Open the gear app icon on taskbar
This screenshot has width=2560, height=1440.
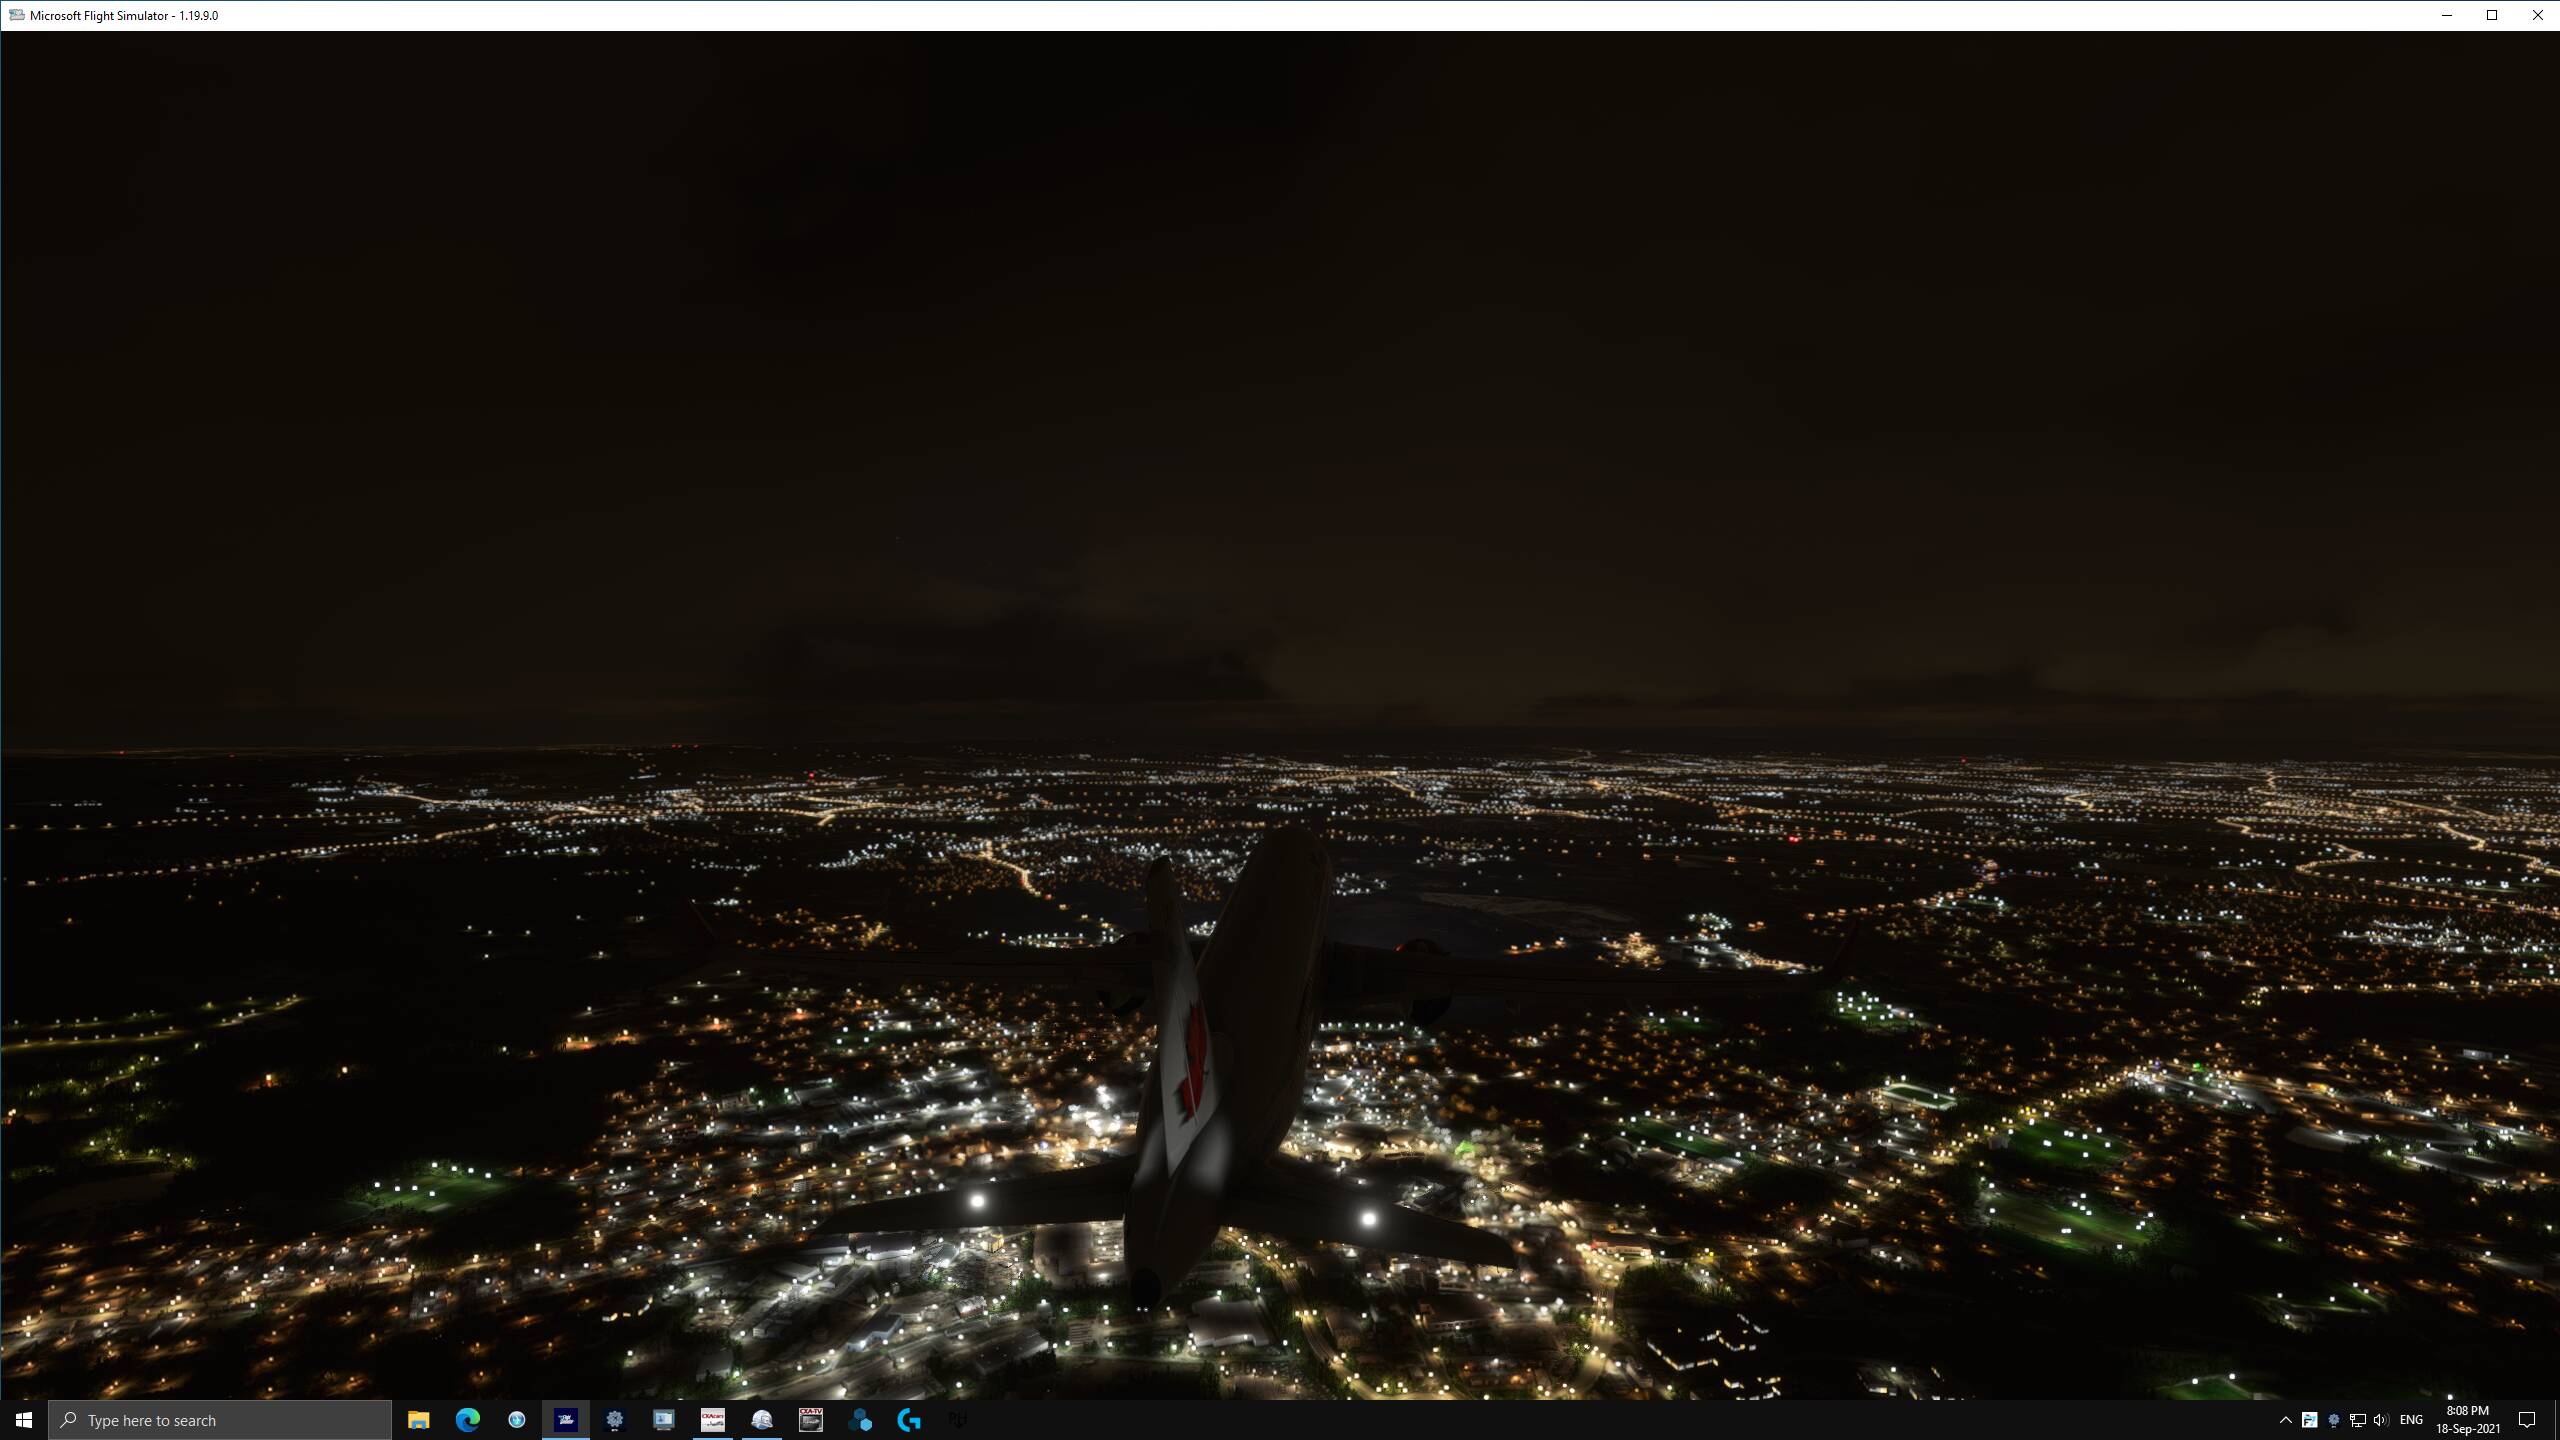615,1420
